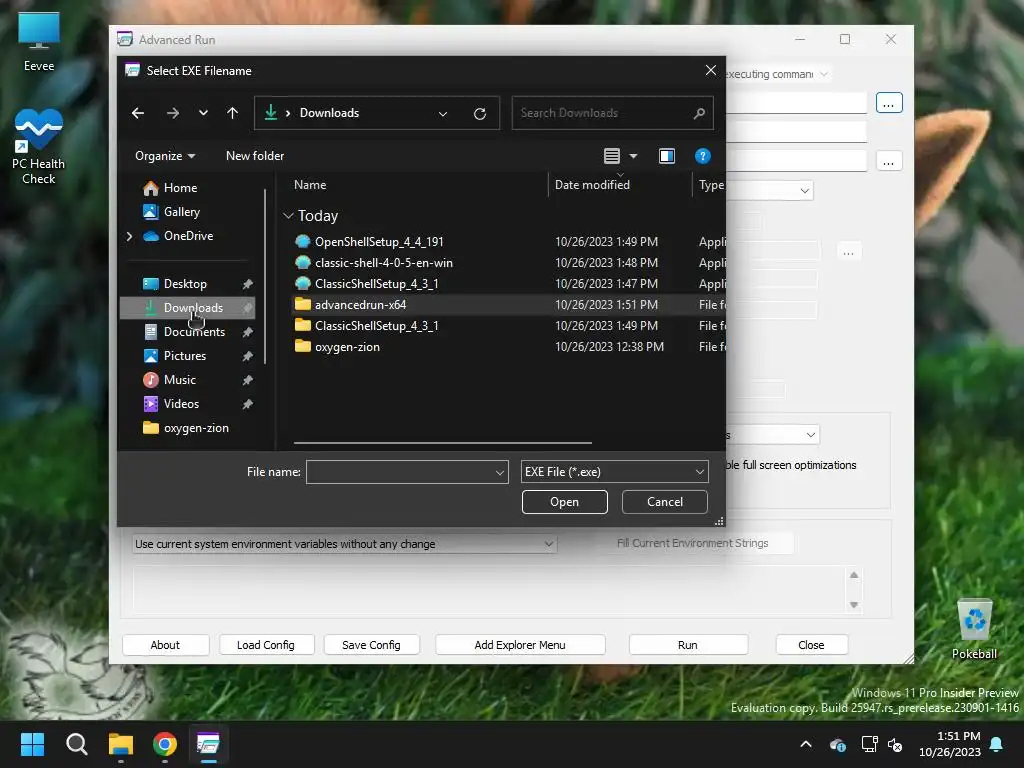
Task: Click the pin icon beside Music
Action: pyautogui.click(x=248, y=380)
